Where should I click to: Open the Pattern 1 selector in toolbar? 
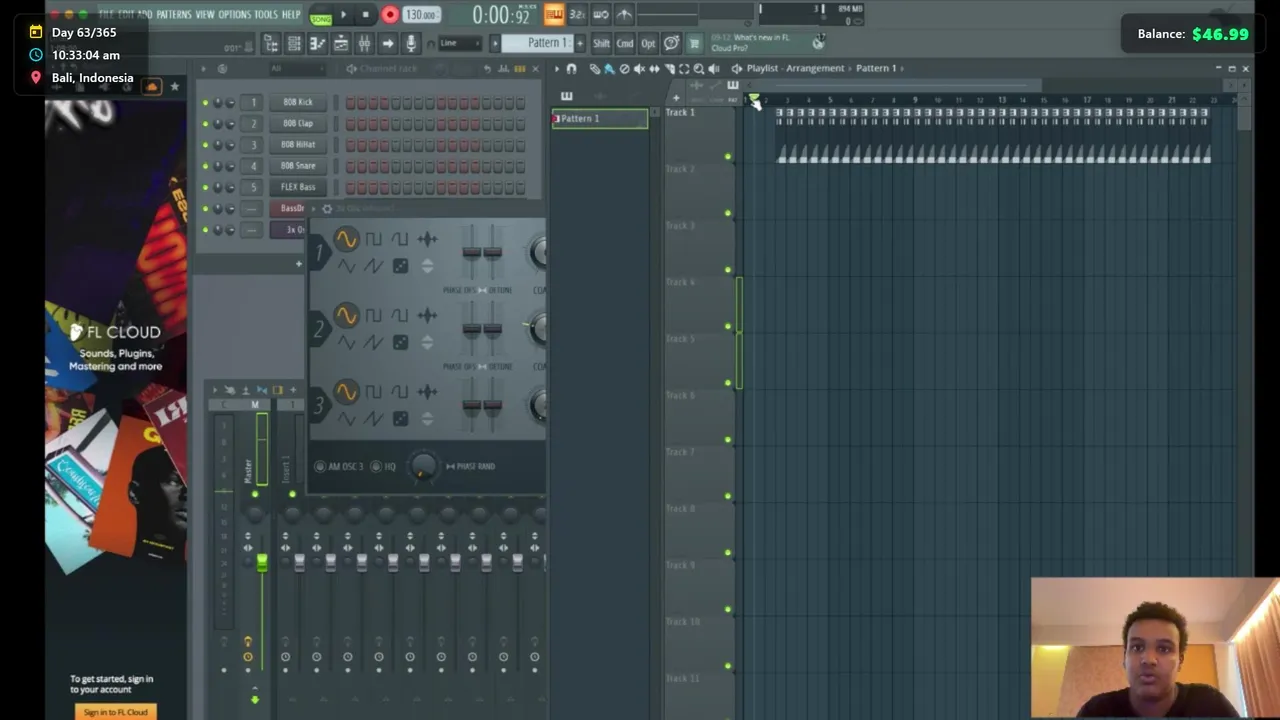[535, 43]
